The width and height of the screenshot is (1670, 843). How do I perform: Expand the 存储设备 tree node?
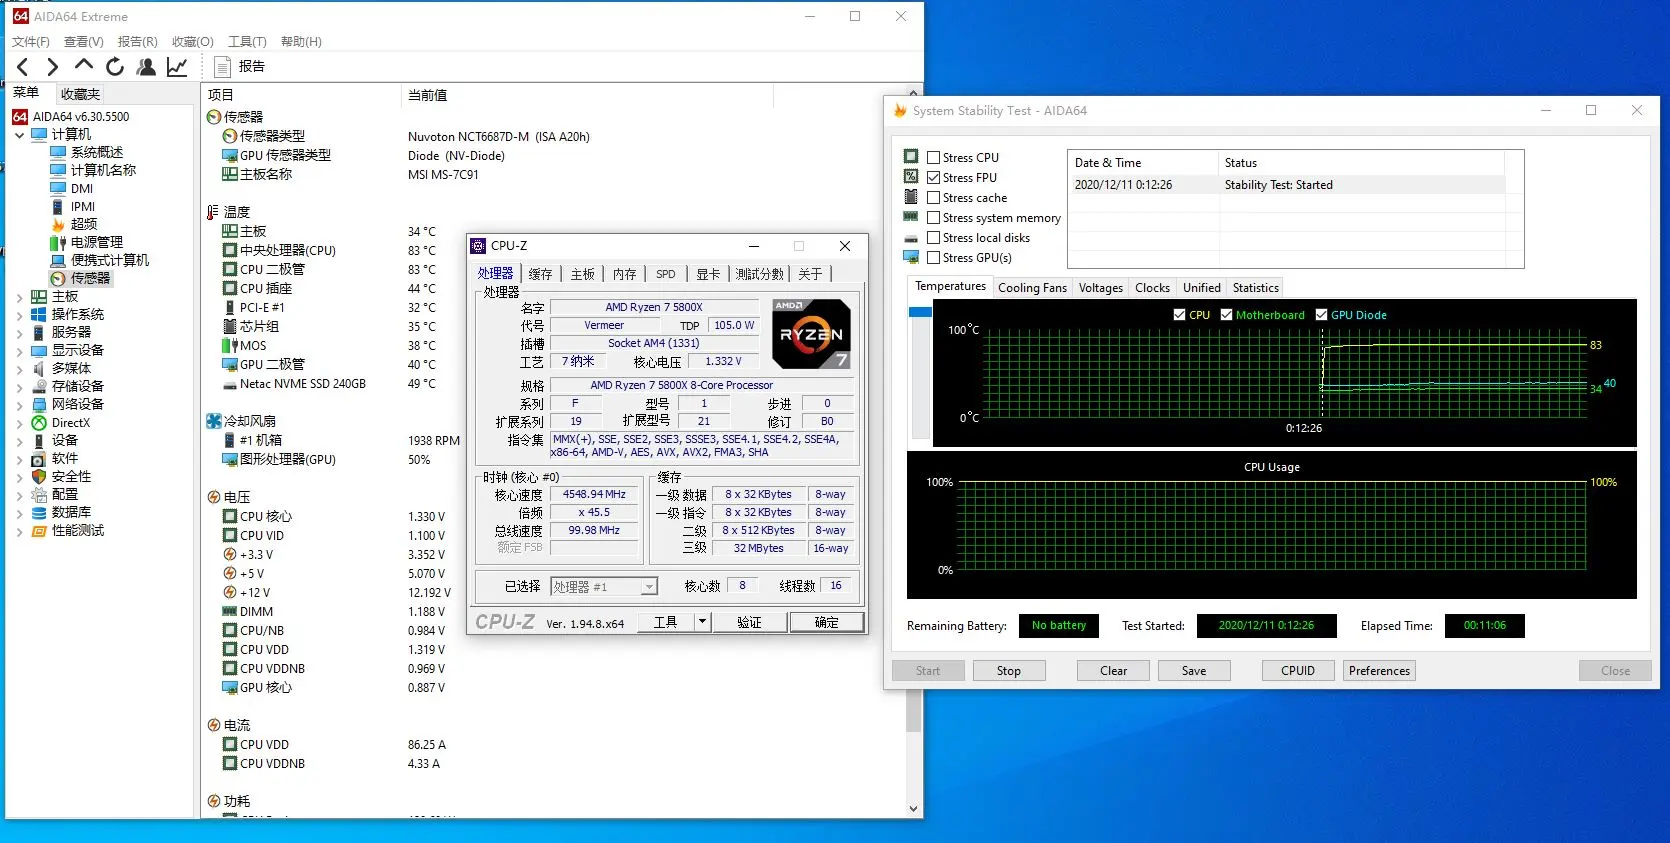(x=19, y=387)
